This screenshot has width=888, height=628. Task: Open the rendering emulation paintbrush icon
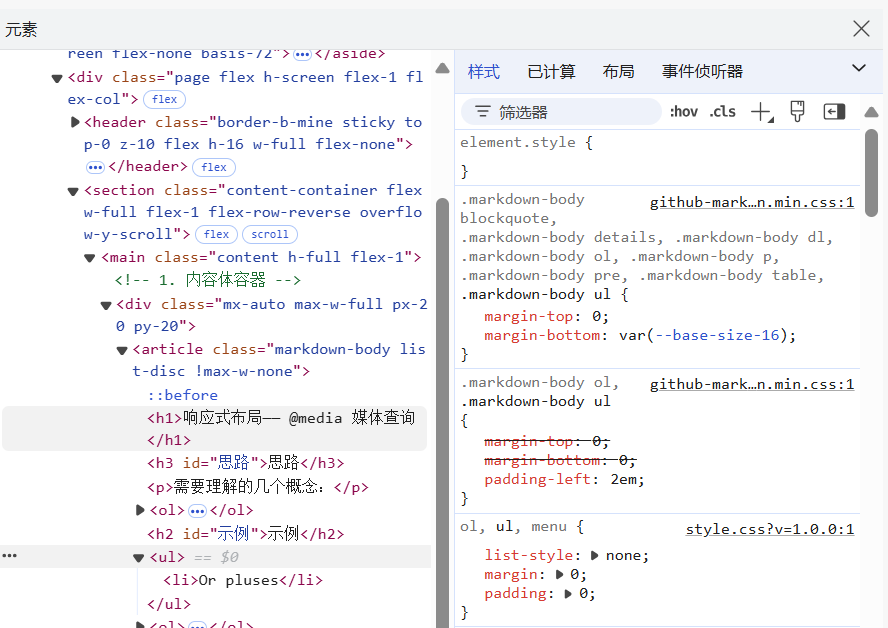click(x=797, y=111)
